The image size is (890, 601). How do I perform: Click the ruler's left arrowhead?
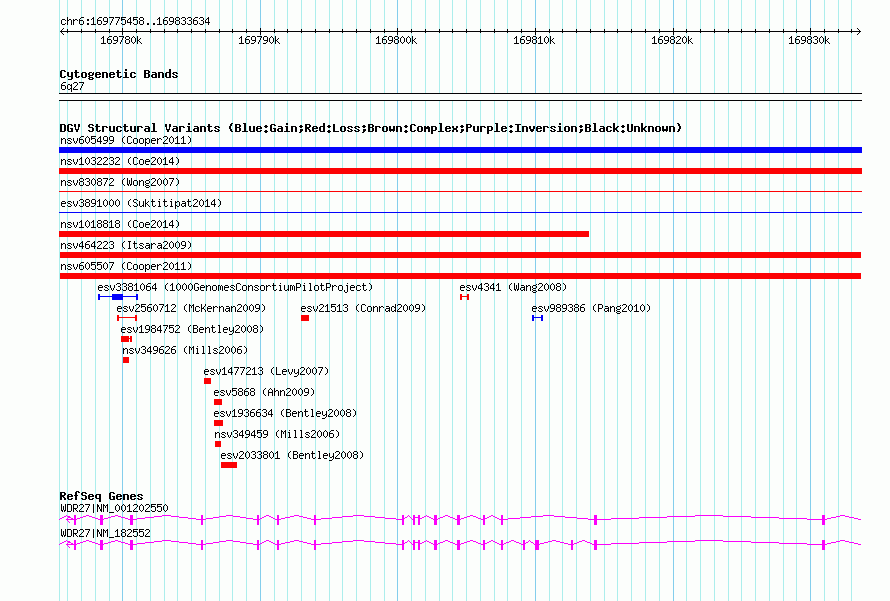coord(62,31)
